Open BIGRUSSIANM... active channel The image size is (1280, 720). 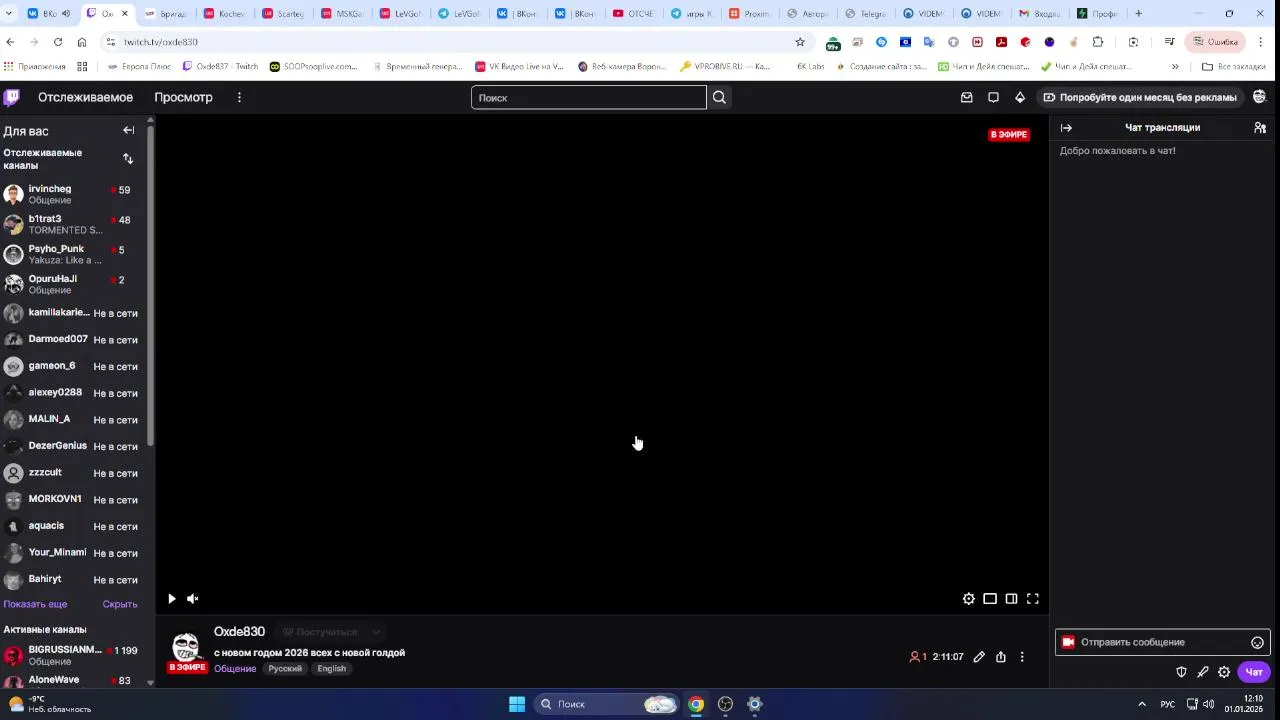pos(75,655)
